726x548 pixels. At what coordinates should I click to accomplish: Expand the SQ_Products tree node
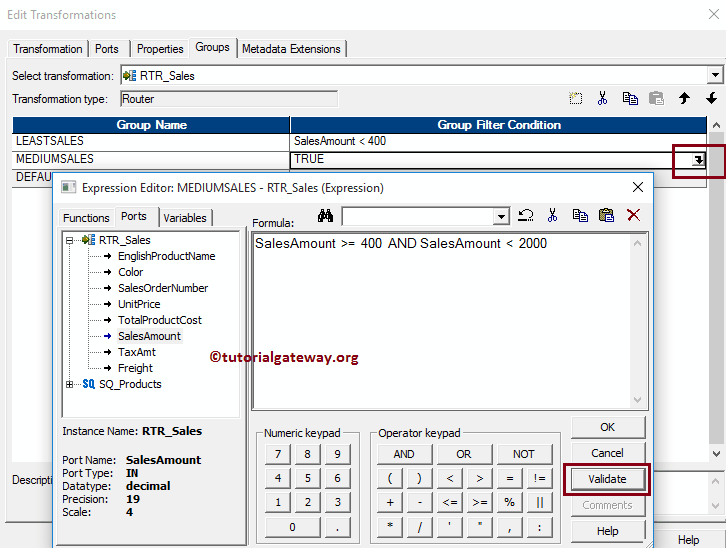(x=69, y=384)
